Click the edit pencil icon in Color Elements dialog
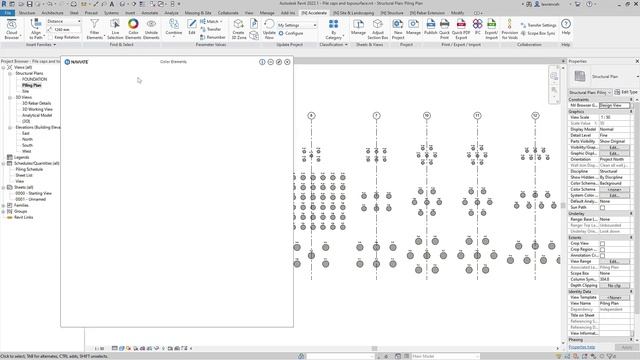The height and width of the screenshot is (360, 640). pyautogui.click(x=279, y=62)
